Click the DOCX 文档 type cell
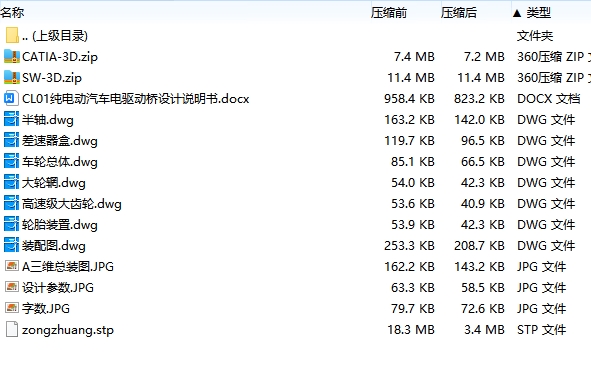This screenshot has height=377, width=591. (548, 99)
